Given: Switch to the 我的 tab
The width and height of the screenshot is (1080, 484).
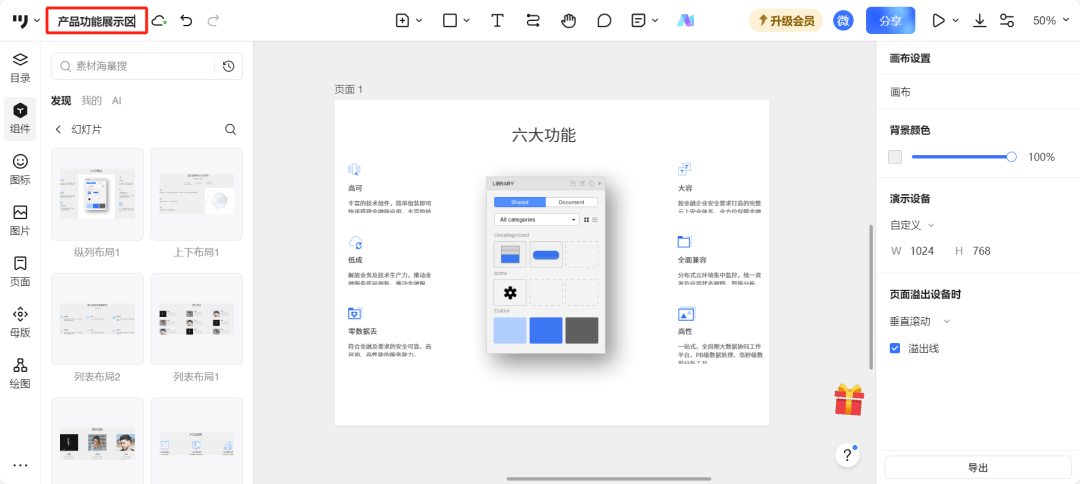Looking at the screenshot, I should (92, 101).
